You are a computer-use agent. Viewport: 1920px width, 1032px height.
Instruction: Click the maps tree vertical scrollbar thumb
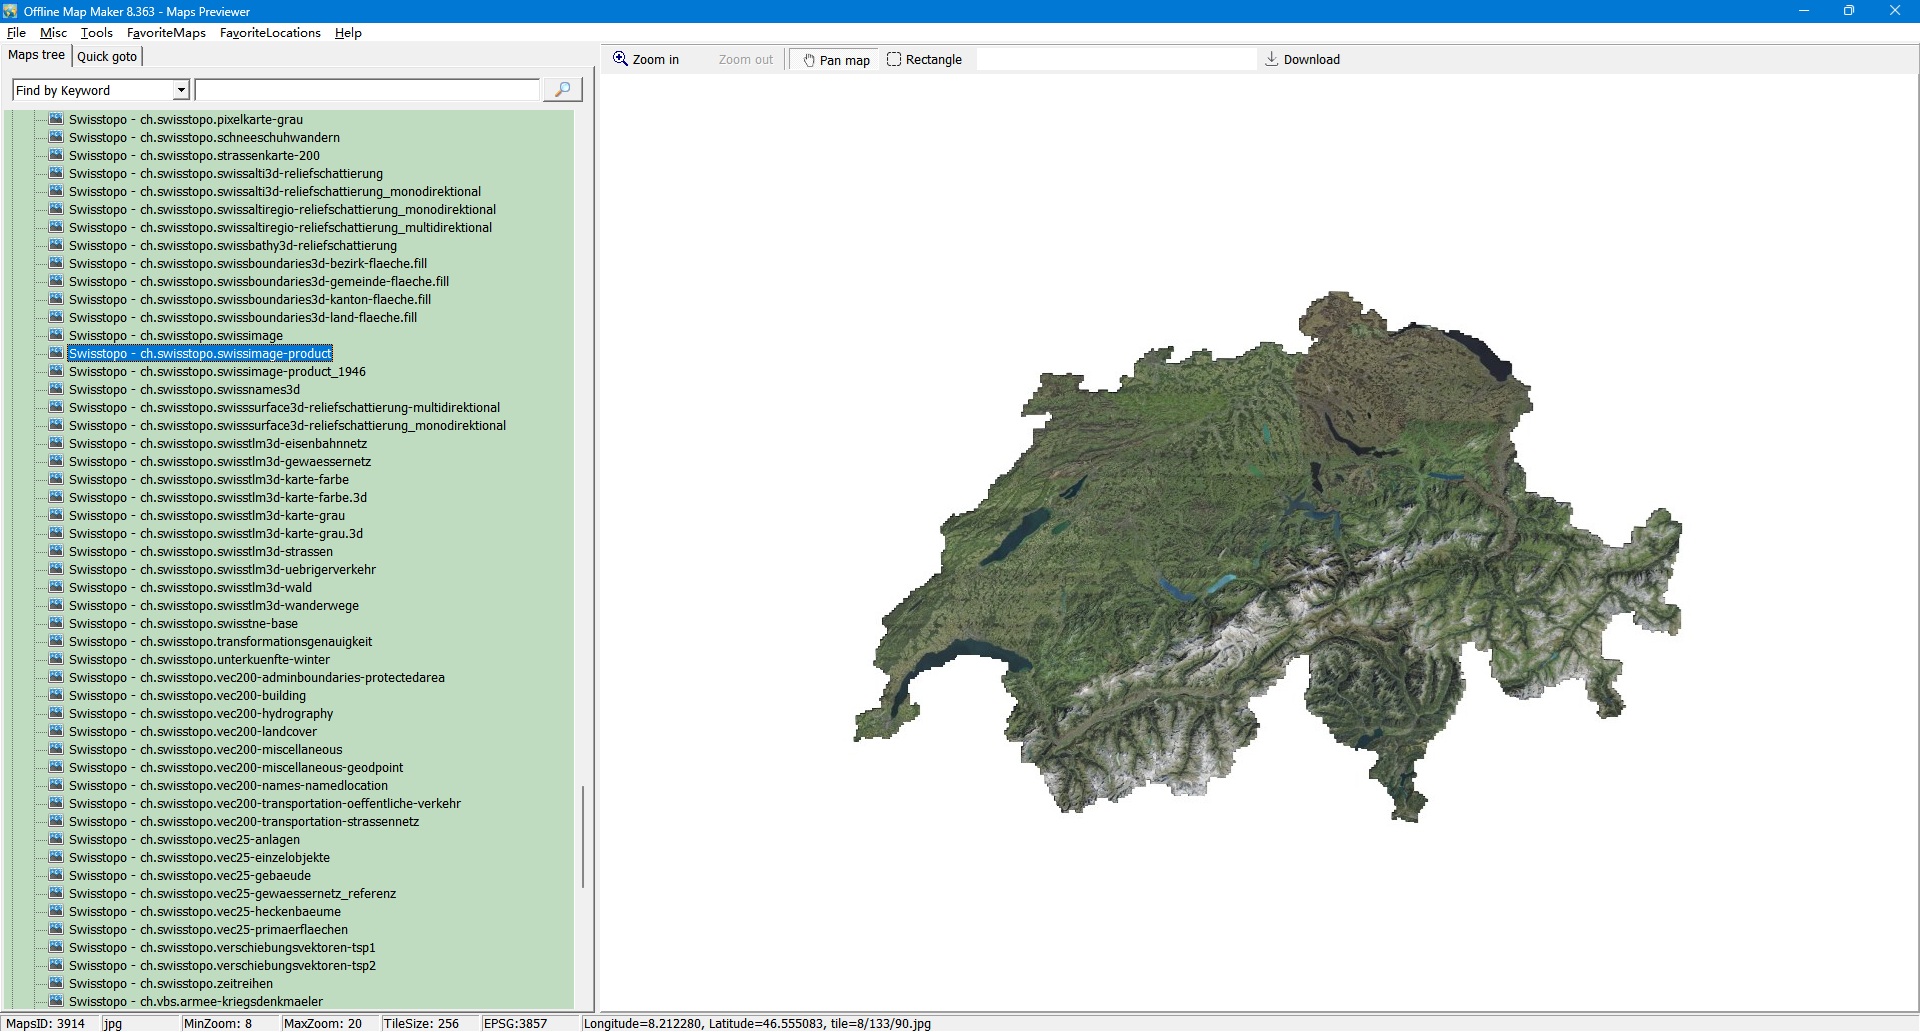click(x=583, y=836)
